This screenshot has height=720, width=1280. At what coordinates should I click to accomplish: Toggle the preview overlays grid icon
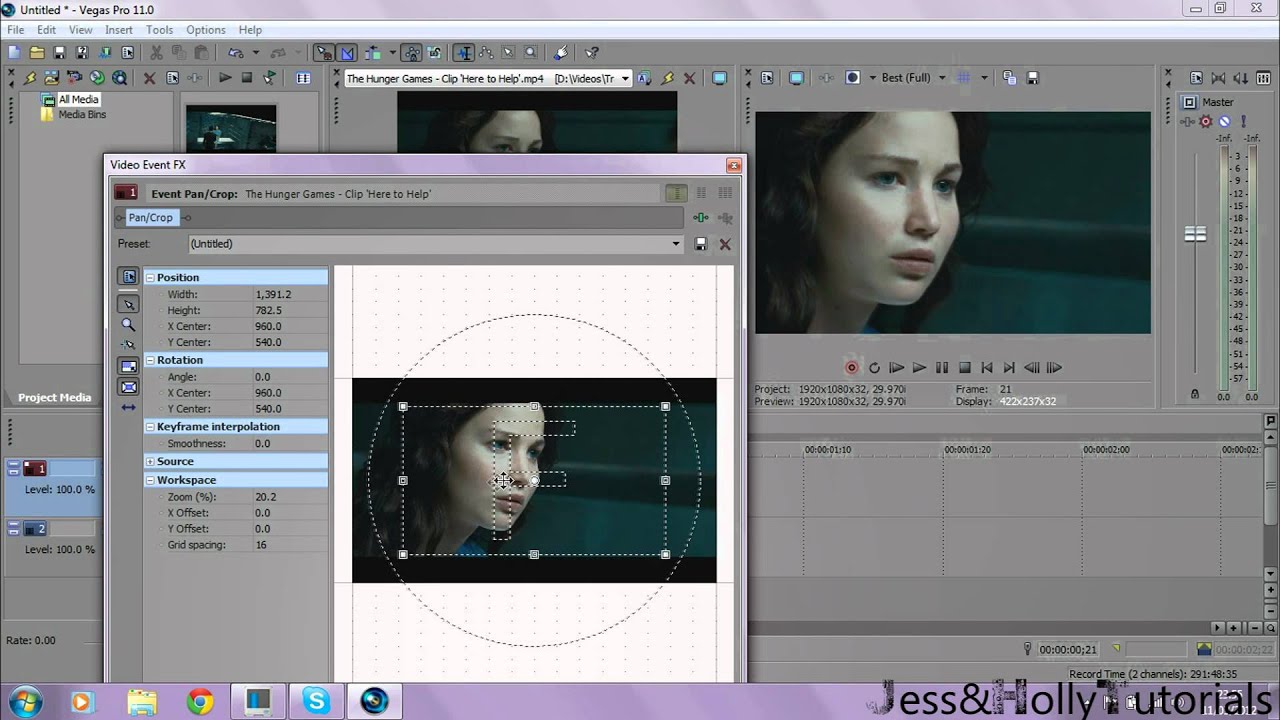tap(964, 78)
